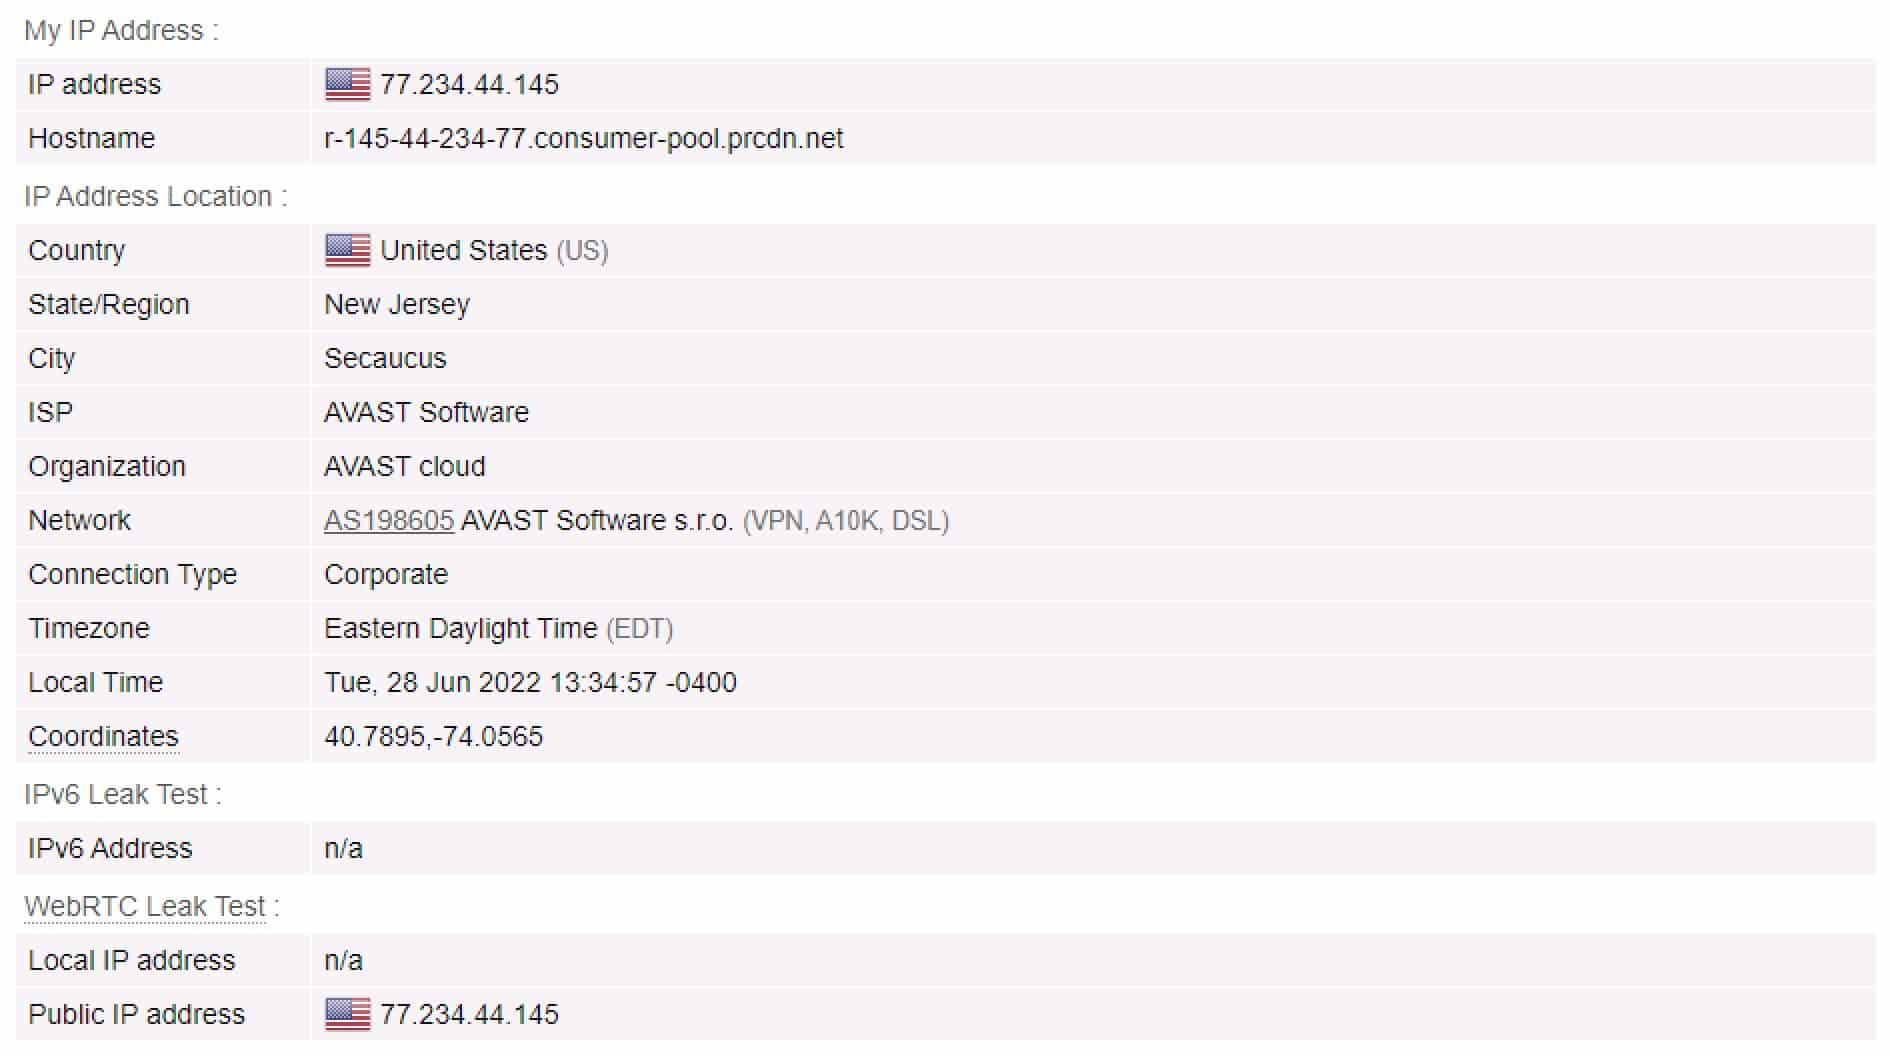1890x1056 pixels.
Task: Open the AS198605 network link
Action: pos(389,521)
